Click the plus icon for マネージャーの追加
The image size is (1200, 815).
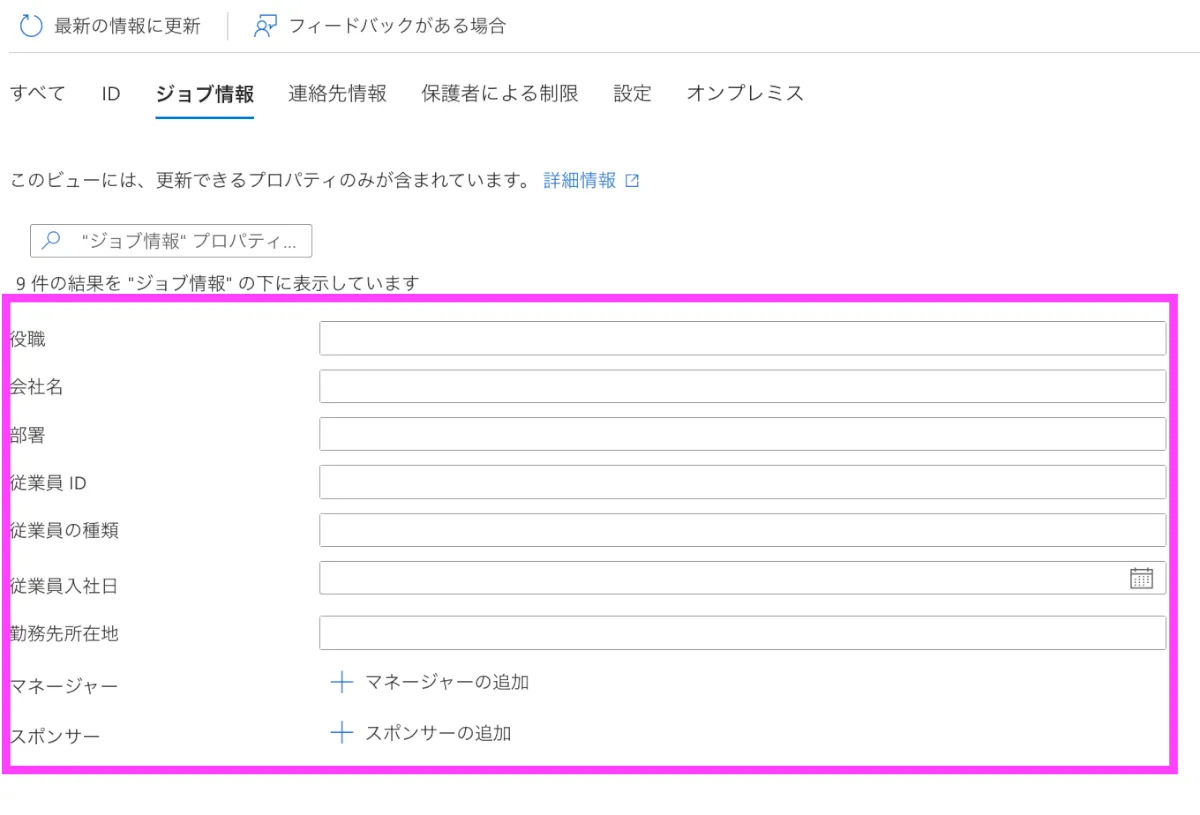point(342,683)
